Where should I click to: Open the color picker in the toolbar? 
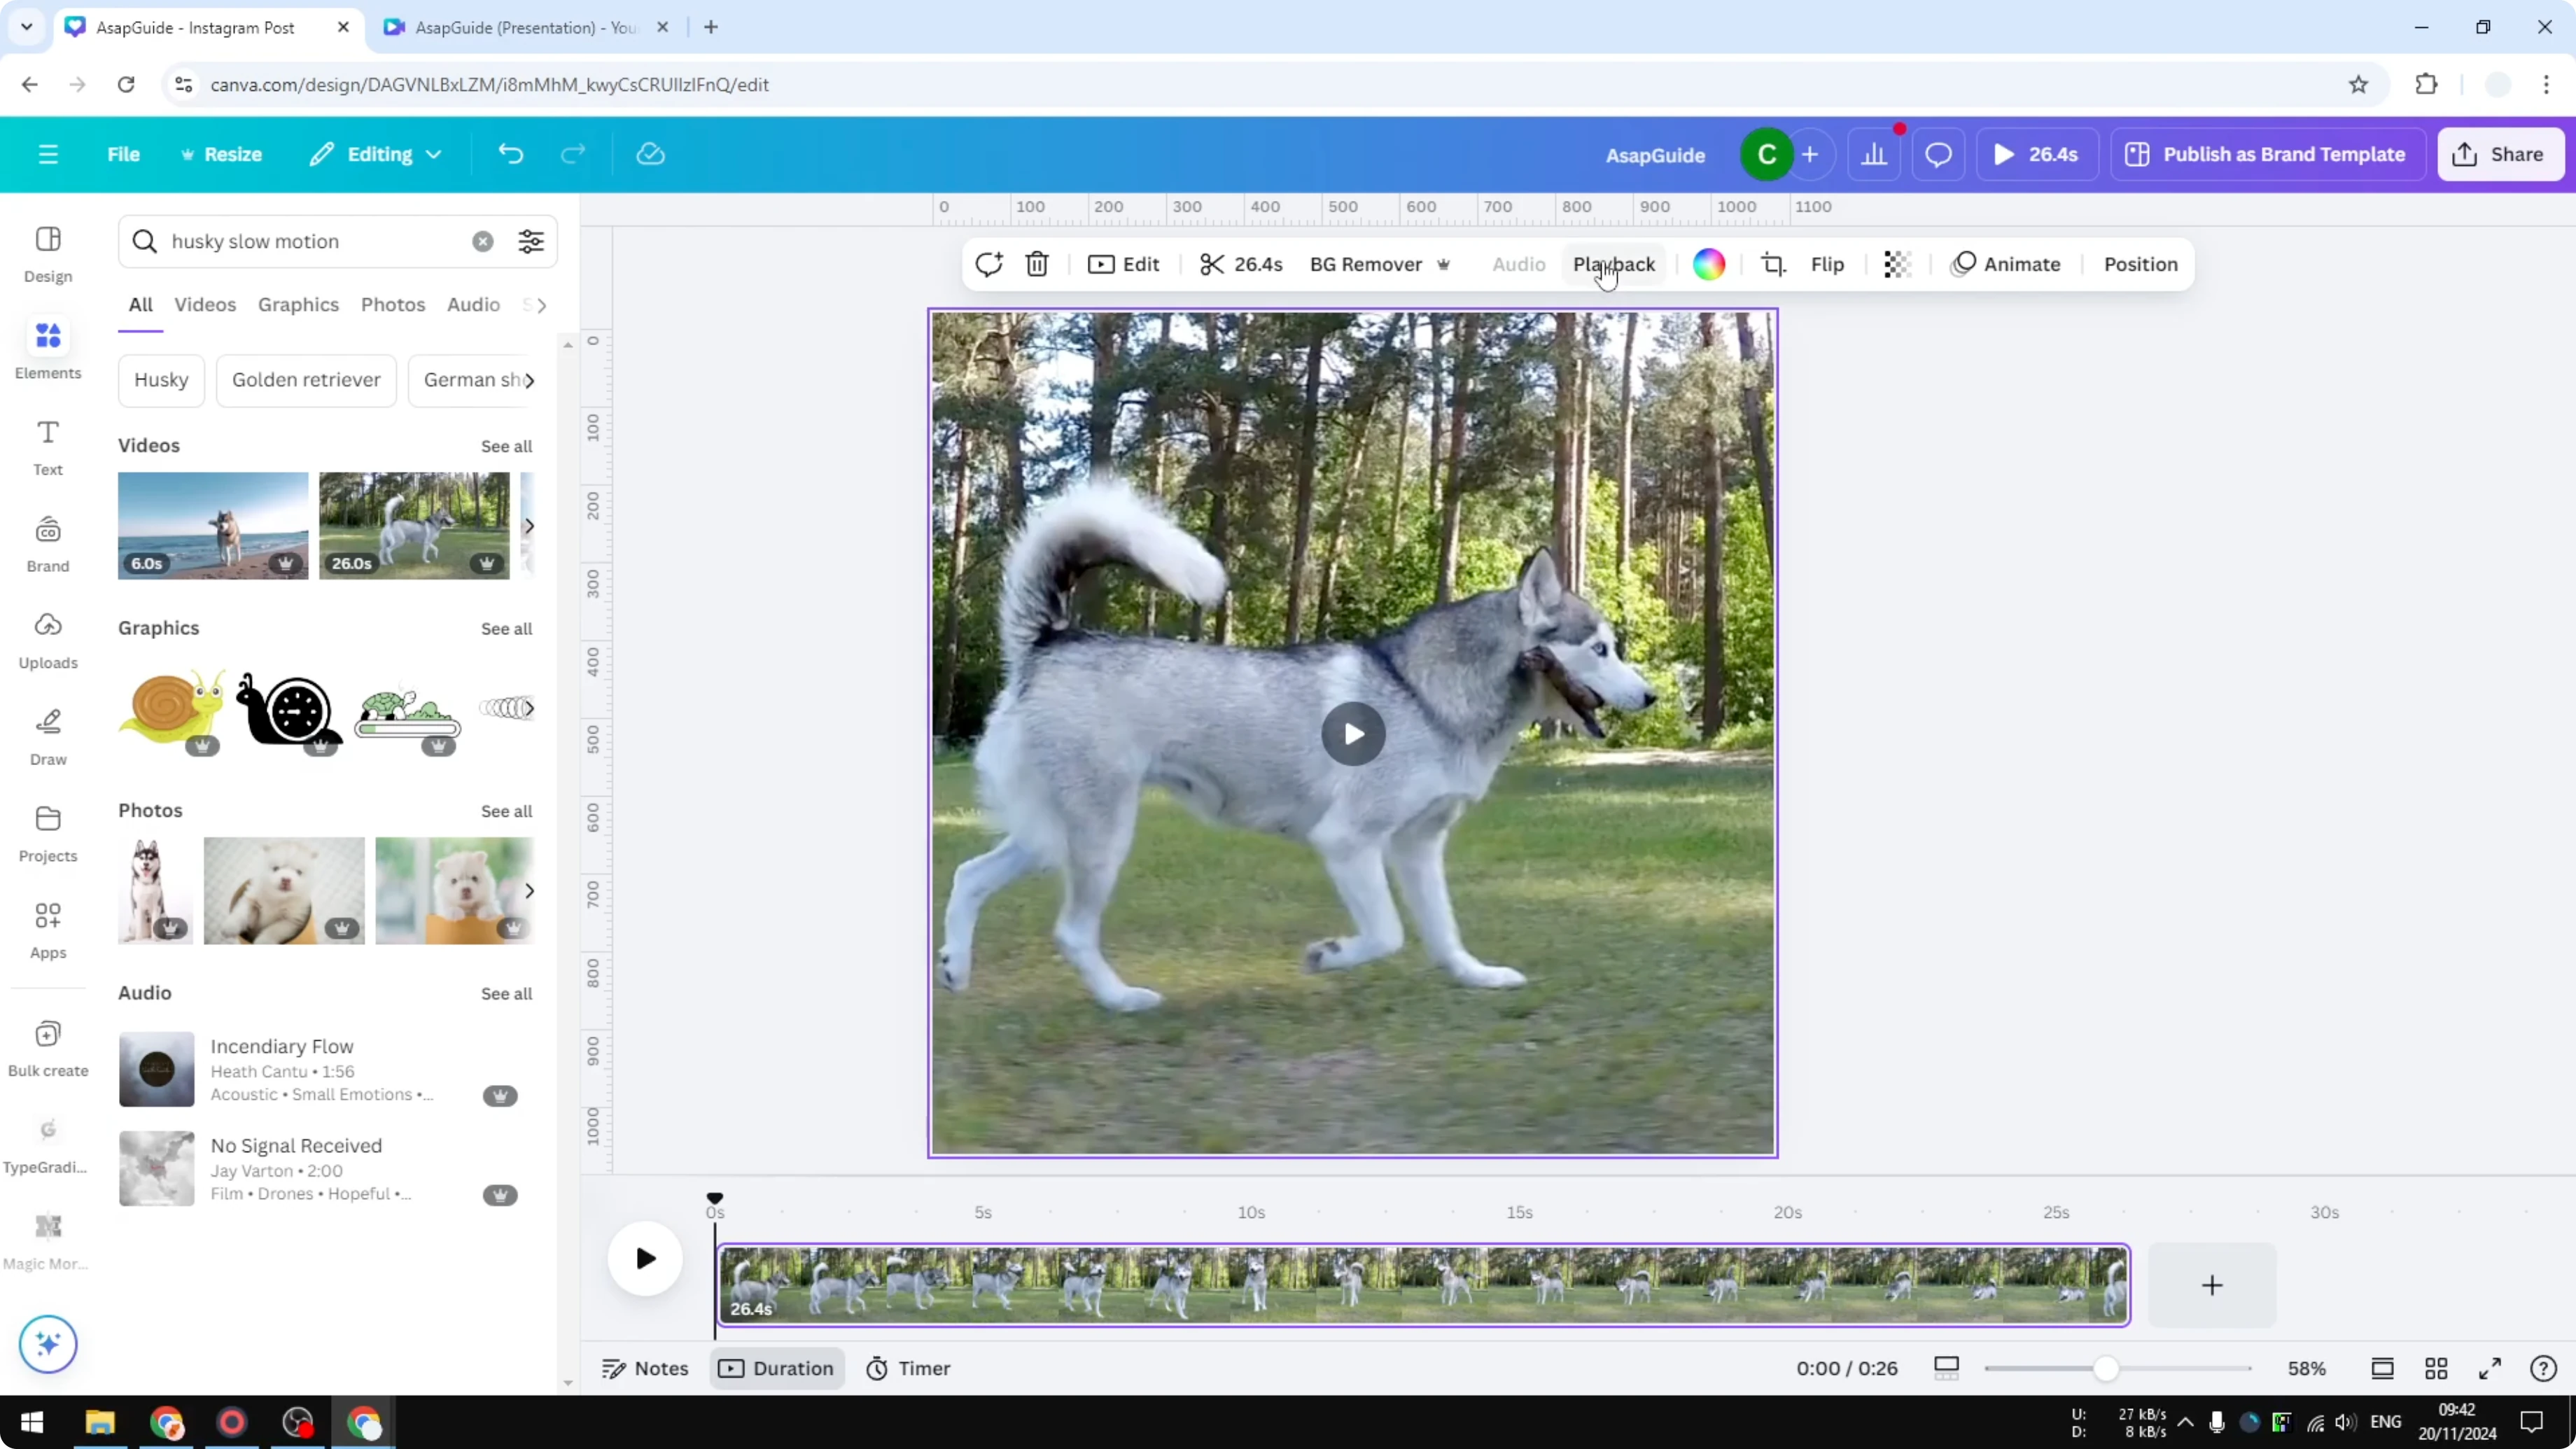1709,264
